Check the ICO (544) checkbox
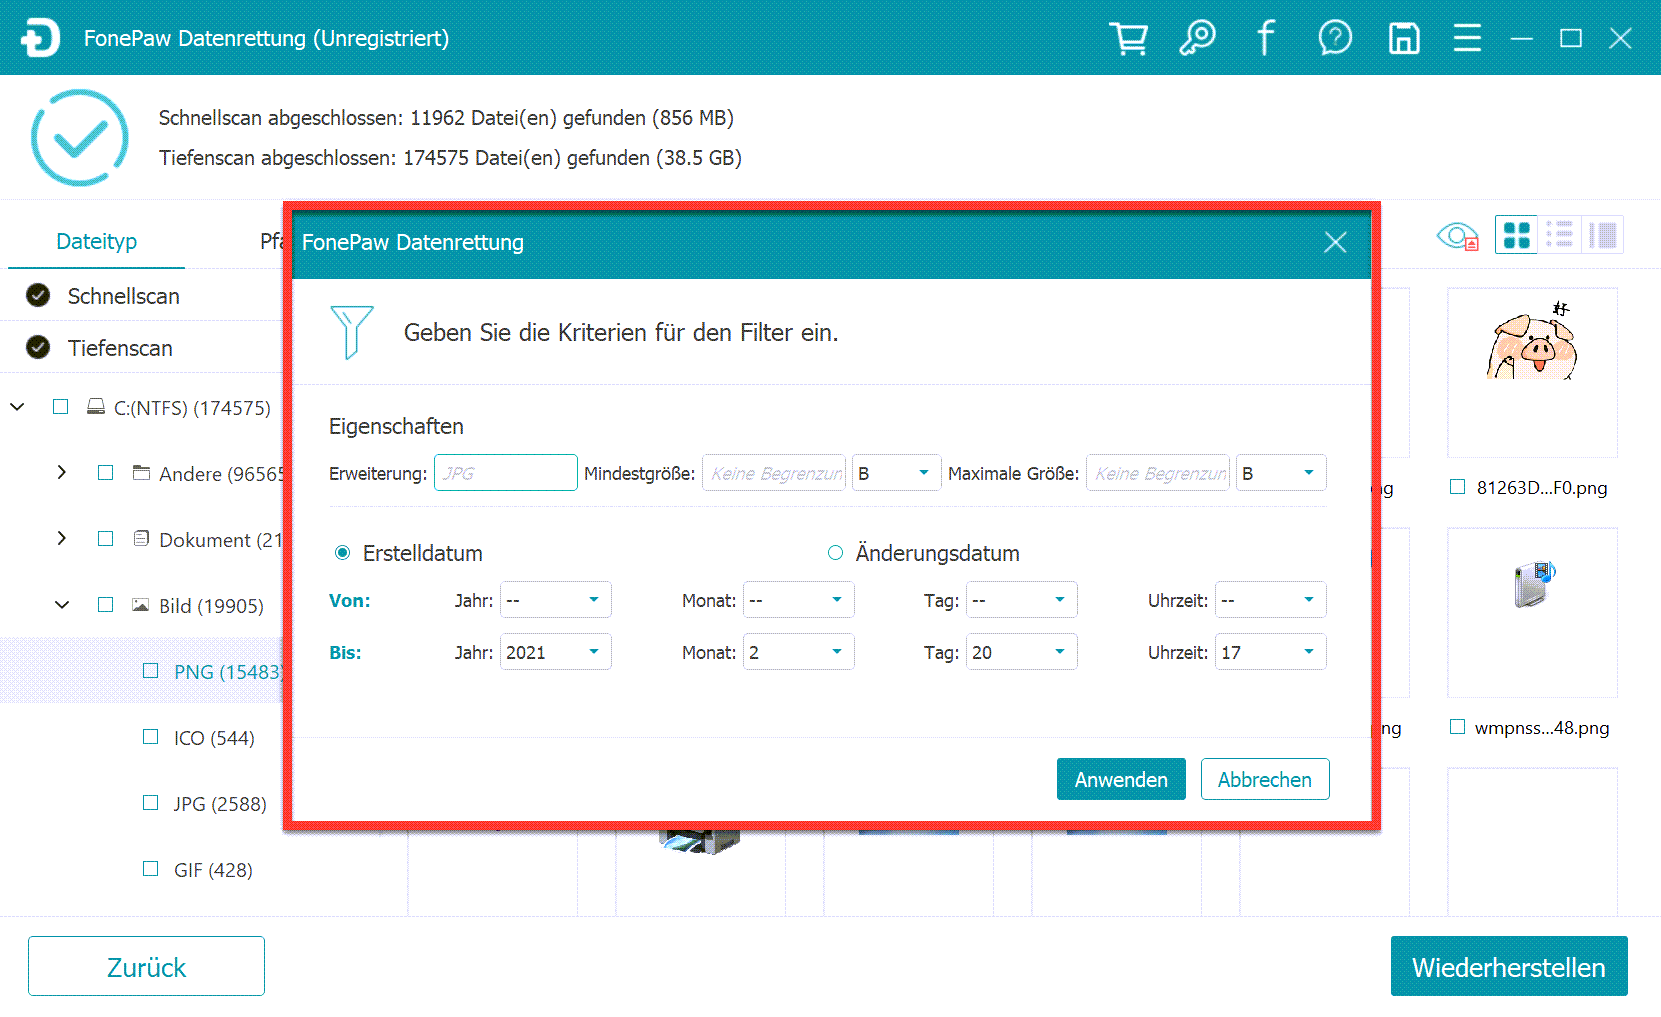1661x1017 pixels. [150, 737]
